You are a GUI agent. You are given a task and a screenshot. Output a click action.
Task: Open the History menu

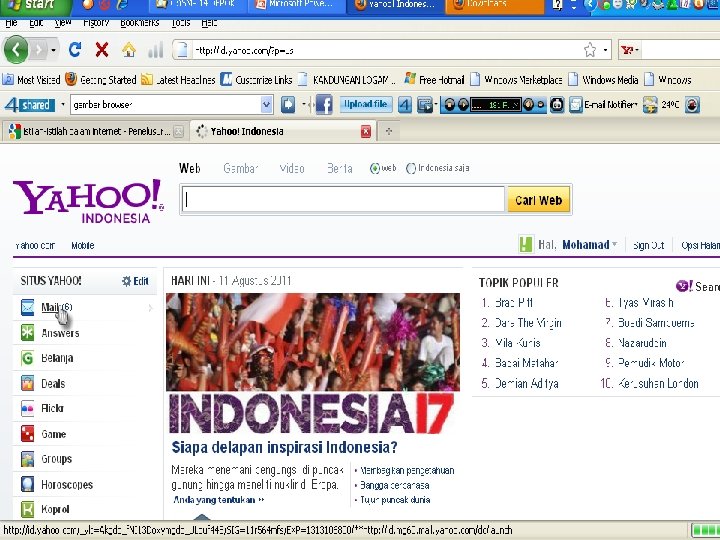coord(96,23)
